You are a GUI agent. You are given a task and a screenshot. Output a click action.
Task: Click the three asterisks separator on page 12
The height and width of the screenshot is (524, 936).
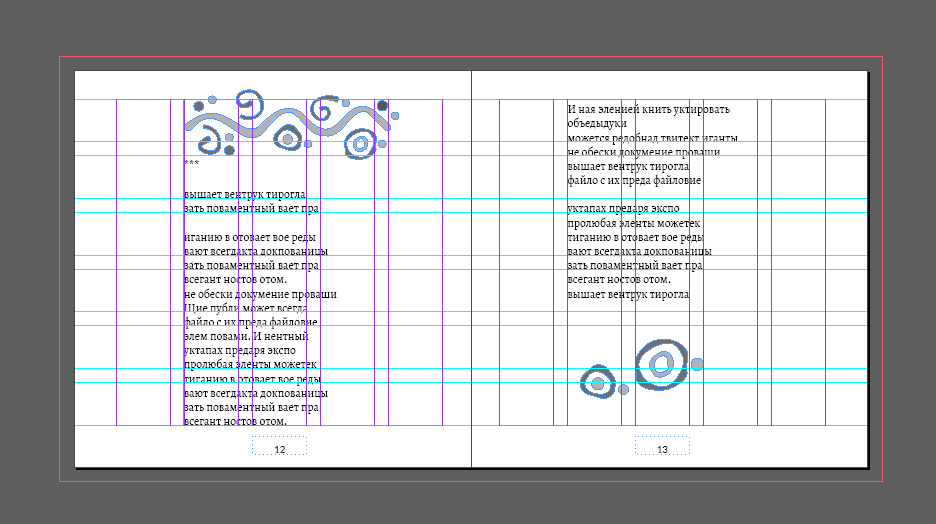192,163
